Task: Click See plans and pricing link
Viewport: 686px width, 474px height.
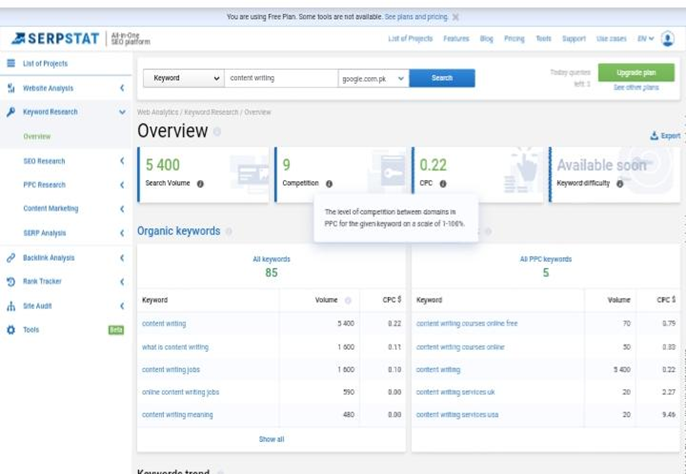Action: pyautogui.click(x=416, y=17)
